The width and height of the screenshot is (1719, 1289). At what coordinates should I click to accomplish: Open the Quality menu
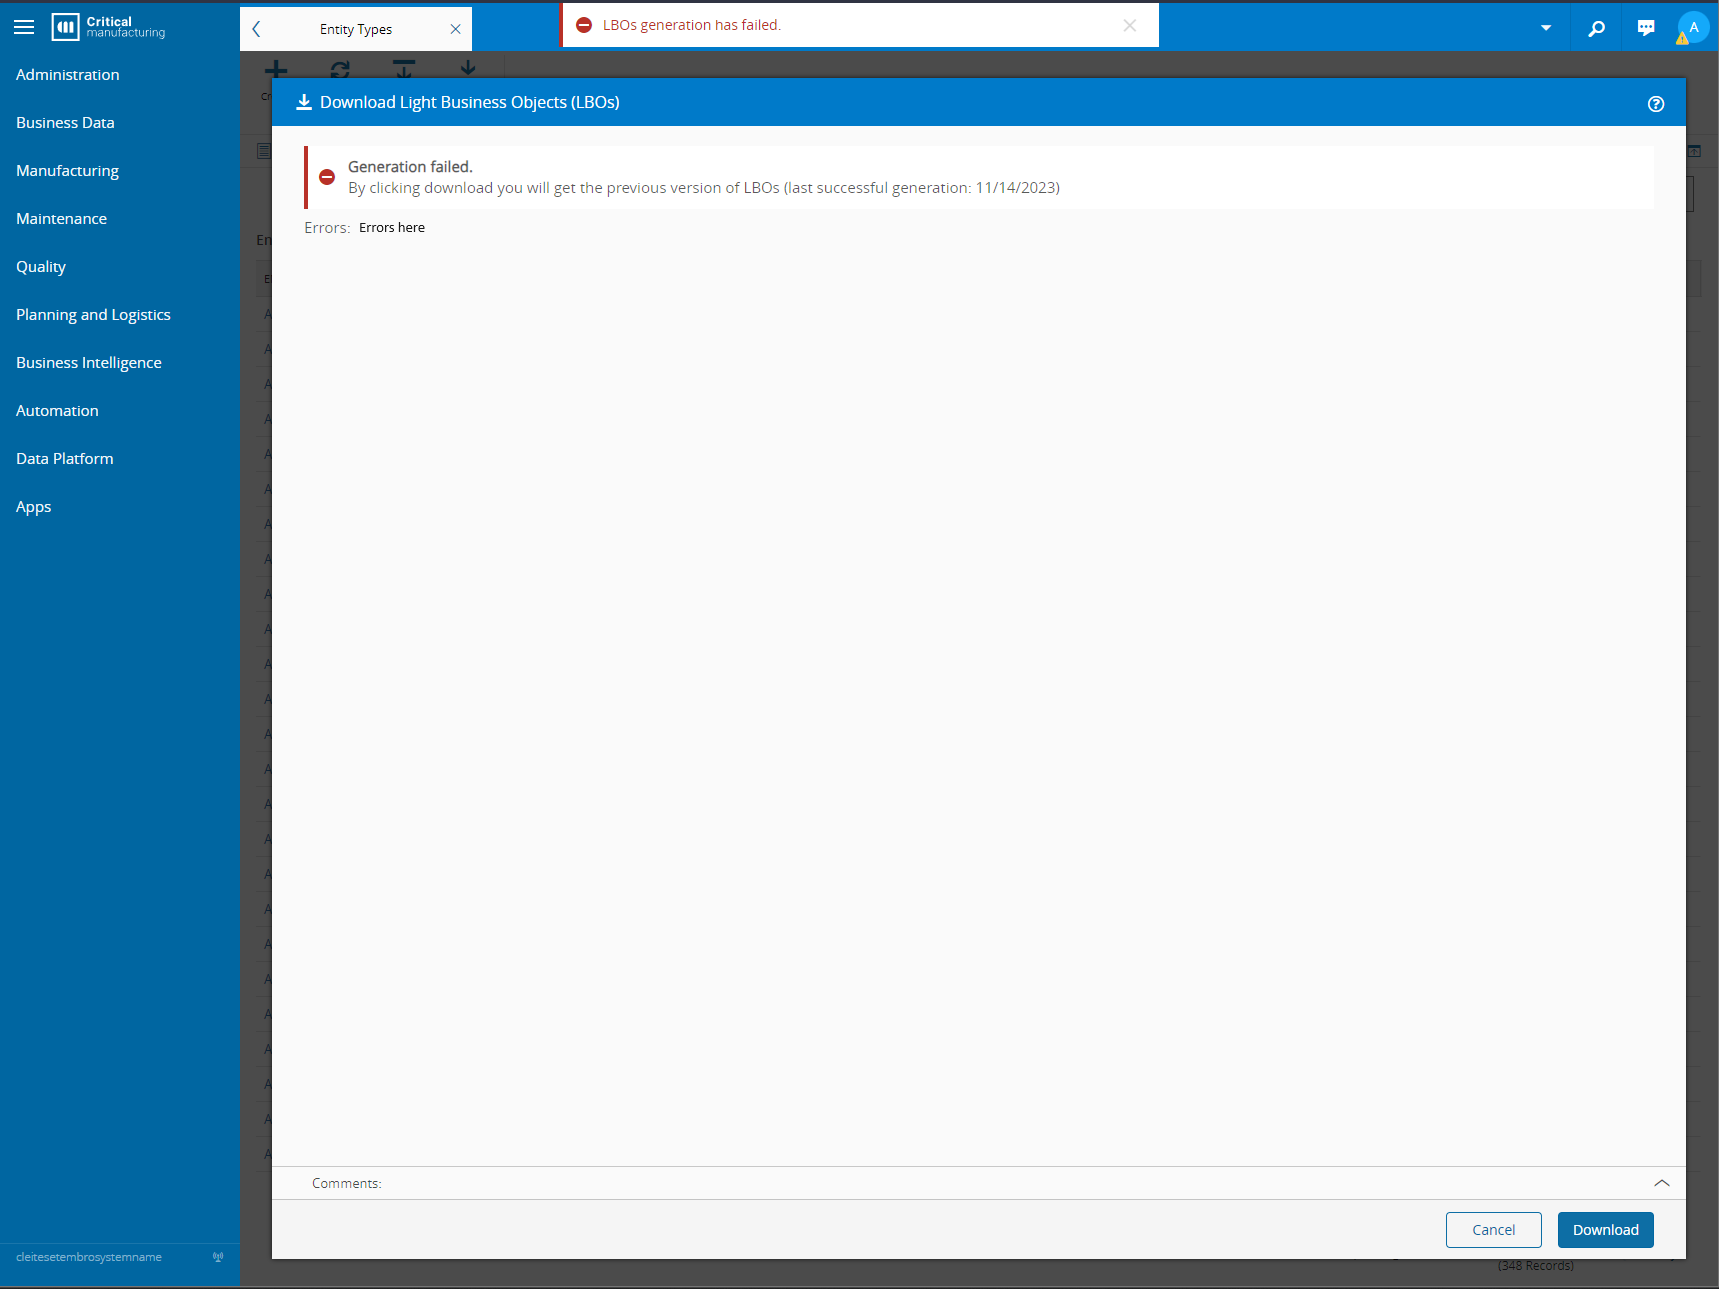tap(41, 267)
